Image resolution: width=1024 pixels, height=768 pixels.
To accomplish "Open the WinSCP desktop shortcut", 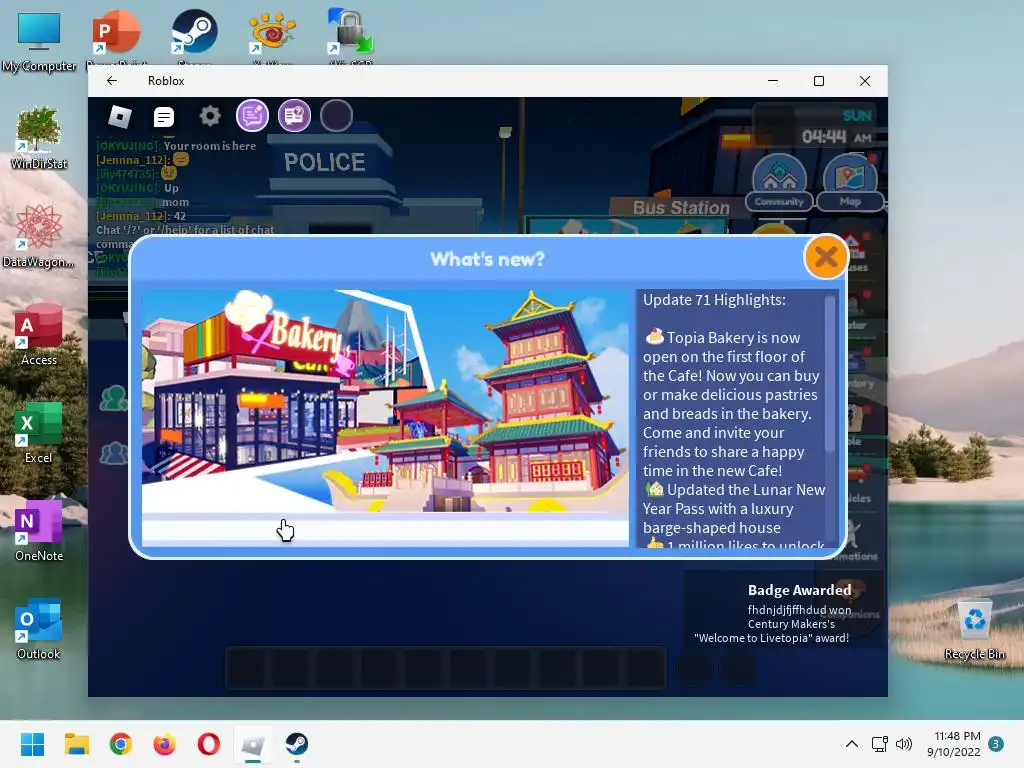I will pyautogui.click(x=350, y=38).
